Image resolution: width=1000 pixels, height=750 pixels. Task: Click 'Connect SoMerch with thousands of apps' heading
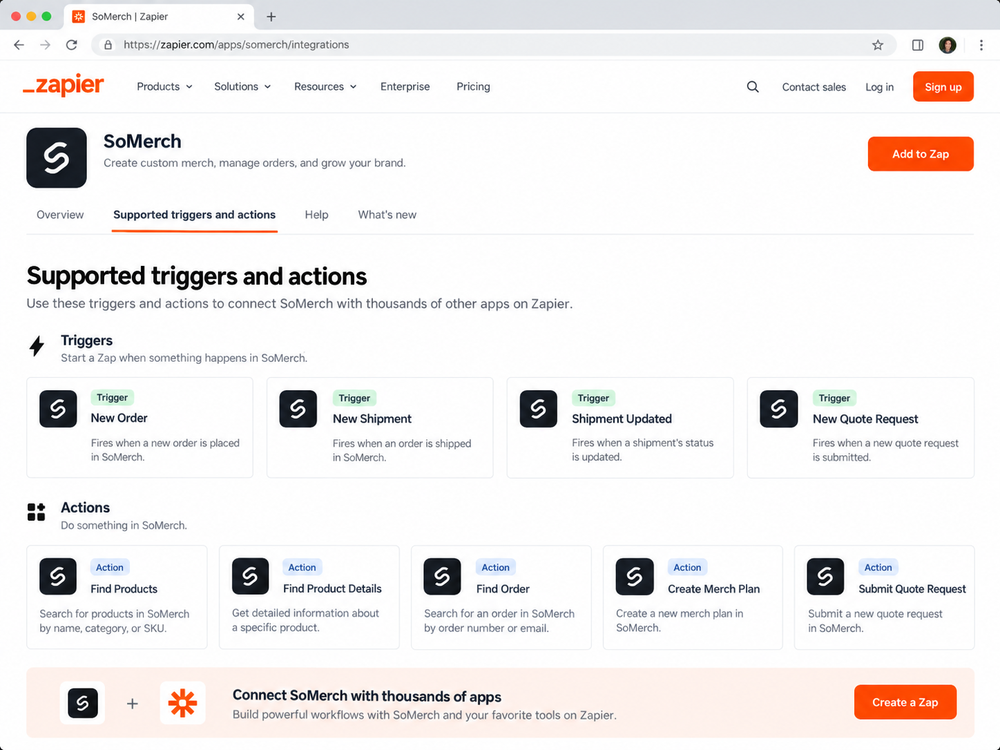pos(367,696)
